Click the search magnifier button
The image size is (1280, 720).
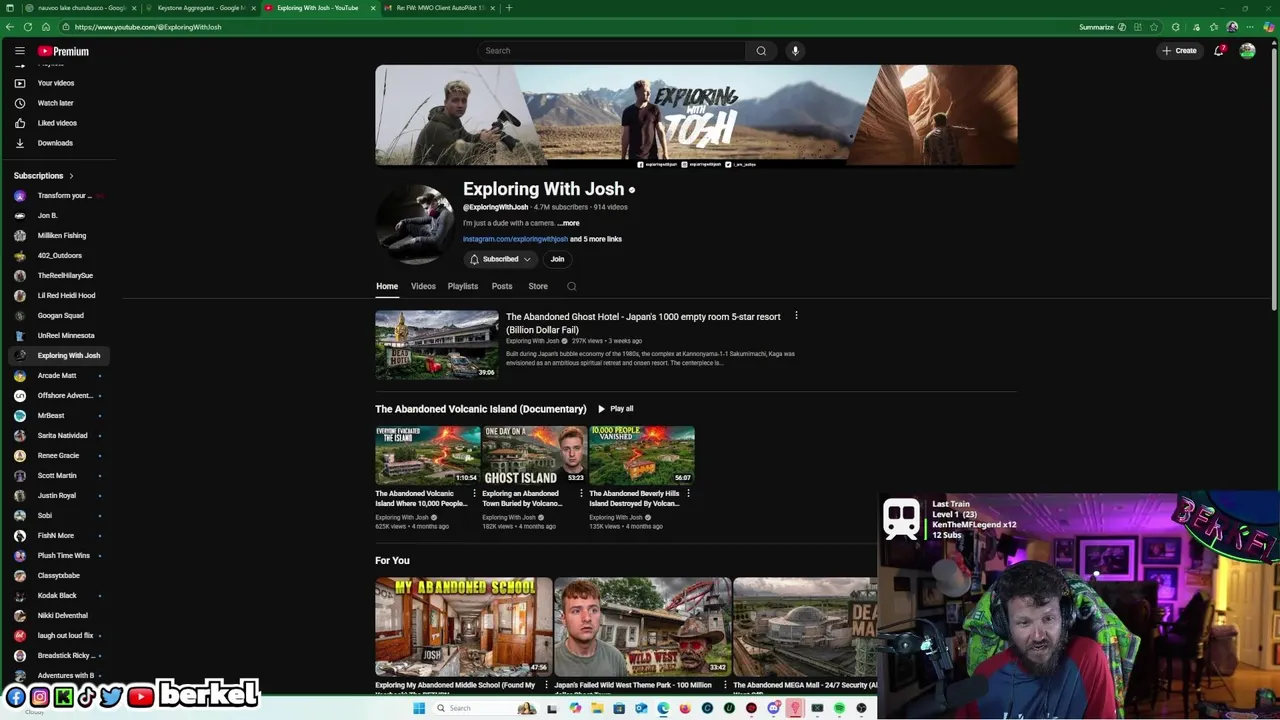(761, 51)
